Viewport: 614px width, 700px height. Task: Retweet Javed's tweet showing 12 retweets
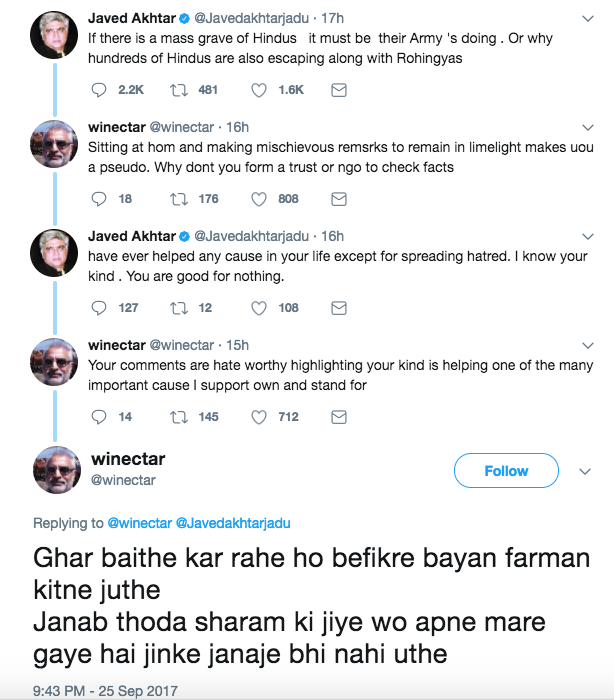coord(179,308)
